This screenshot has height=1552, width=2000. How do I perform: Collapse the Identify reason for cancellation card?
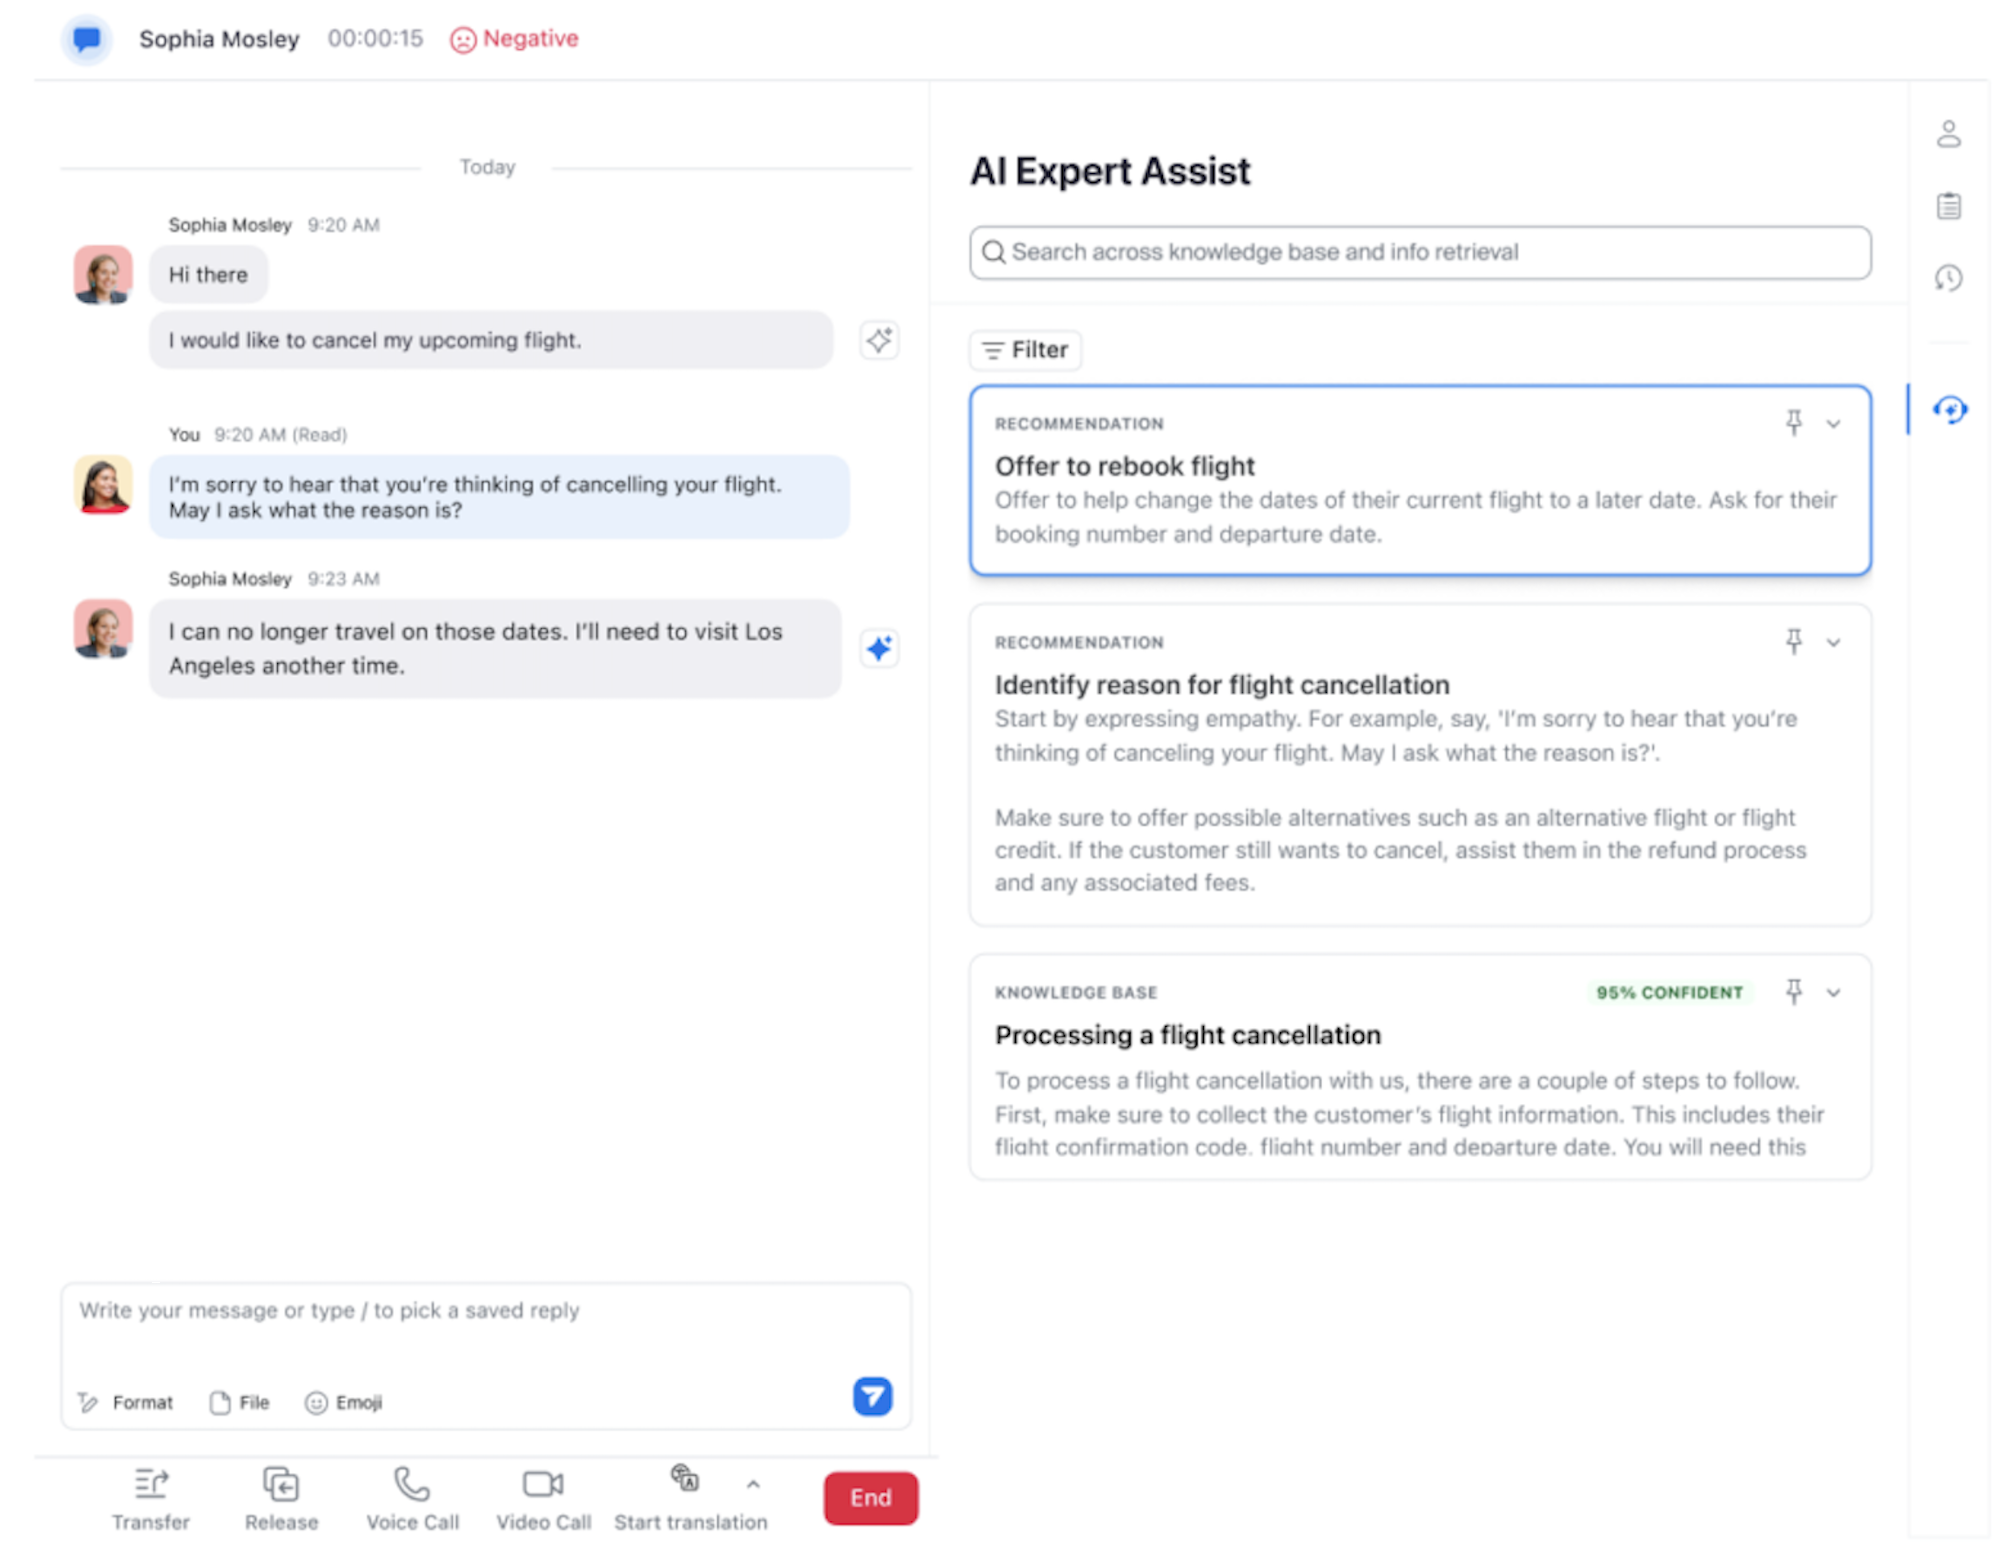click(x=1833, y=643)
